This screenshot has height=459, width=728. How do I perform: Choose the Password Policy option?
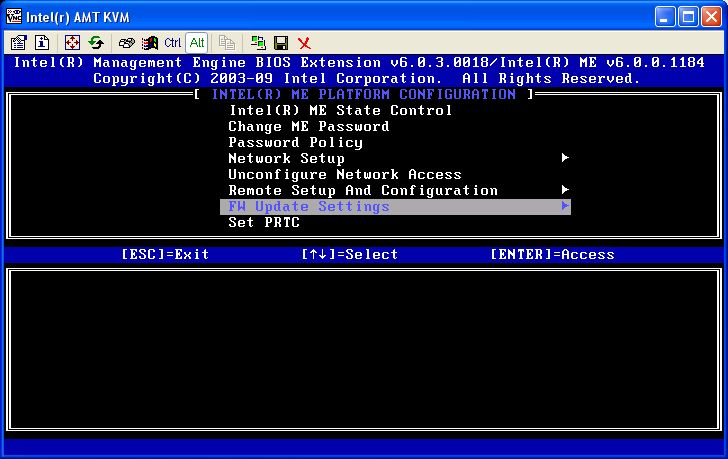(295, 142)
